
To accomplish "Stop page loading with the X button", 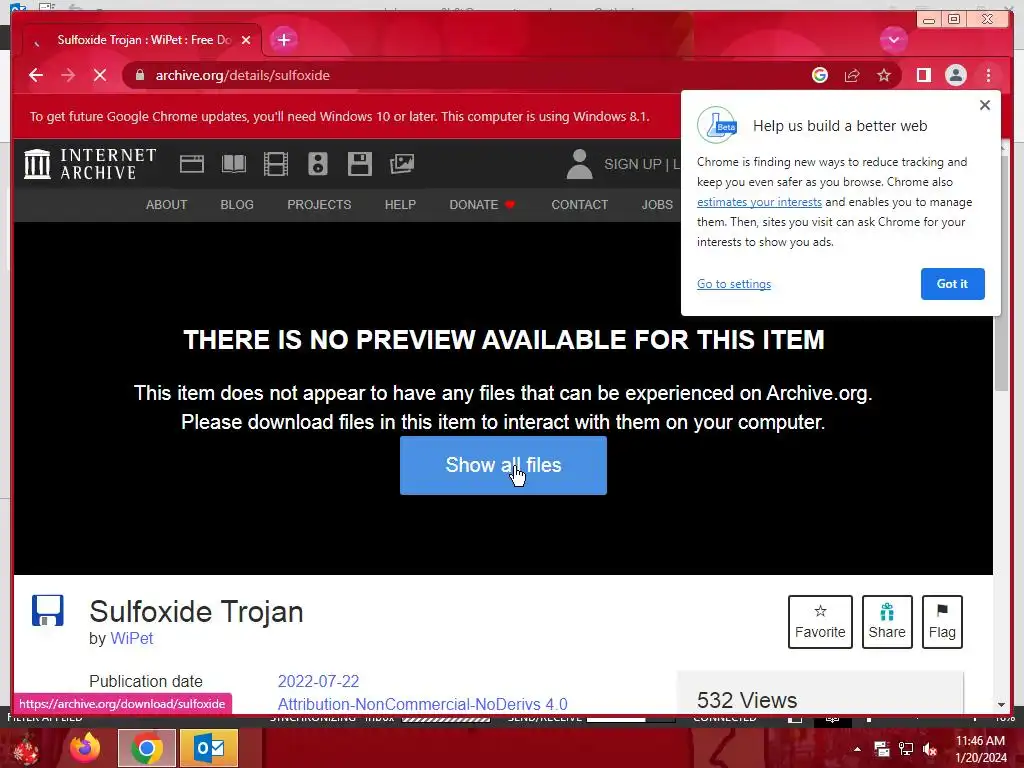I will pyautogui.click(x=100, y=75).
